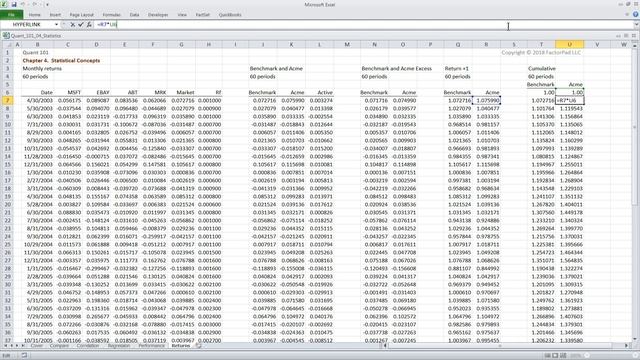Image resolution: width=640 pixels, height=360 pixels.
Task: Click the 'Benchmark and Acme Excess' label
Action: click(396, 69)
